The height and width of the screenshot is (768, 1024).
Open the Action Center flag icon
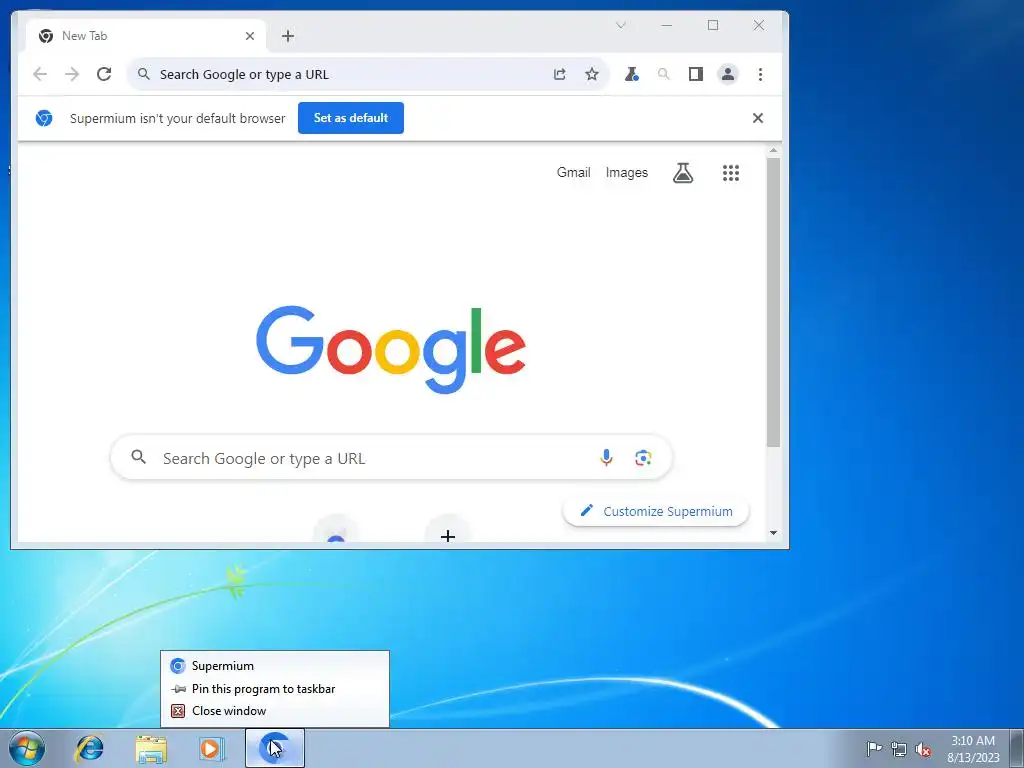(x=874, y=749)
